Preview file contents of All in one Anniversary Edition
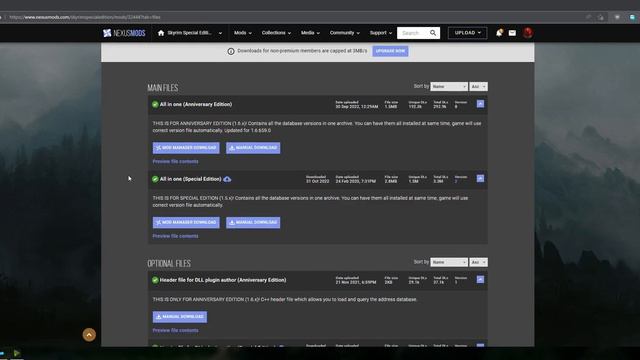Viewport: 640px width, 360px height. pyautogui.click(x=176, y=162)
